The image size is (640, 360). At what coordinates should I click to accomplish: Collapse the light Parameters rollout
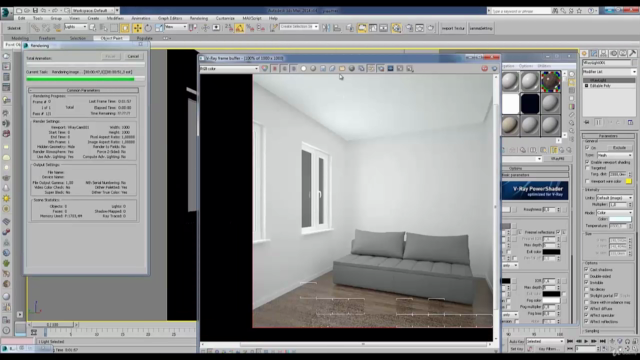click(x=608, y=136)
